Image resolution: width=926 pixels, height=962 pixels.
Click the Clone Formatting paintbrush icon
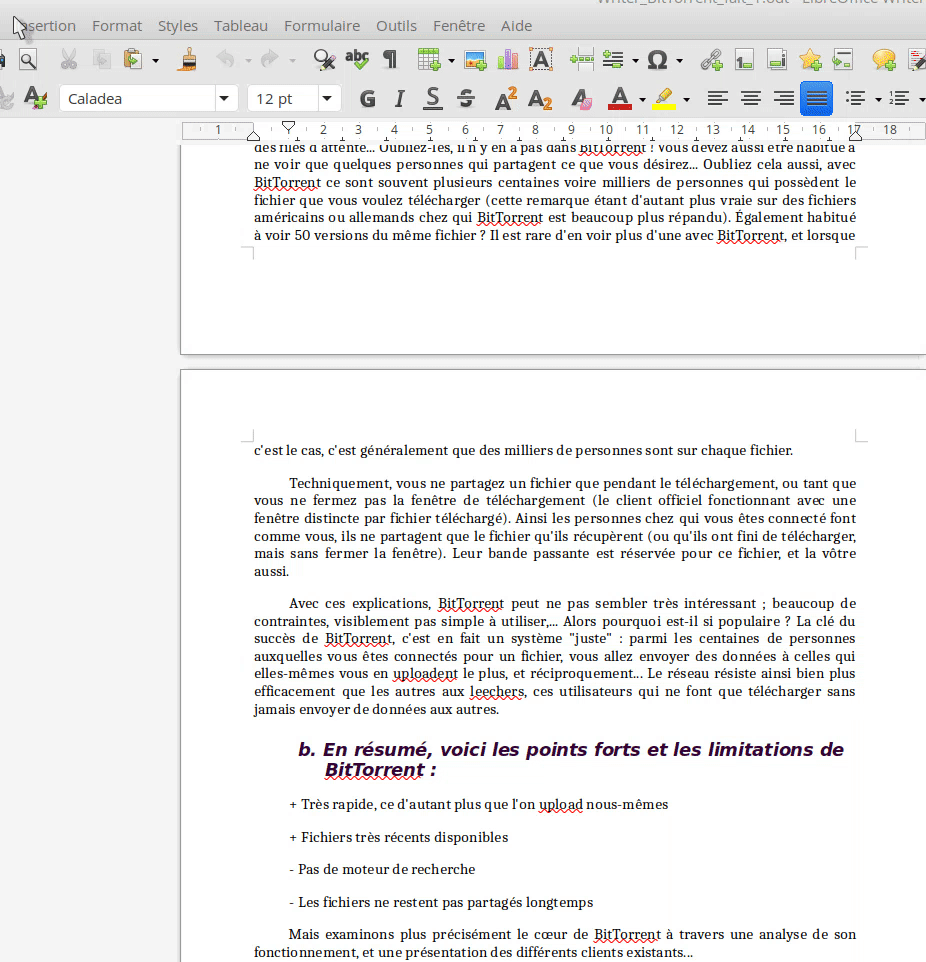click(187, 60)
